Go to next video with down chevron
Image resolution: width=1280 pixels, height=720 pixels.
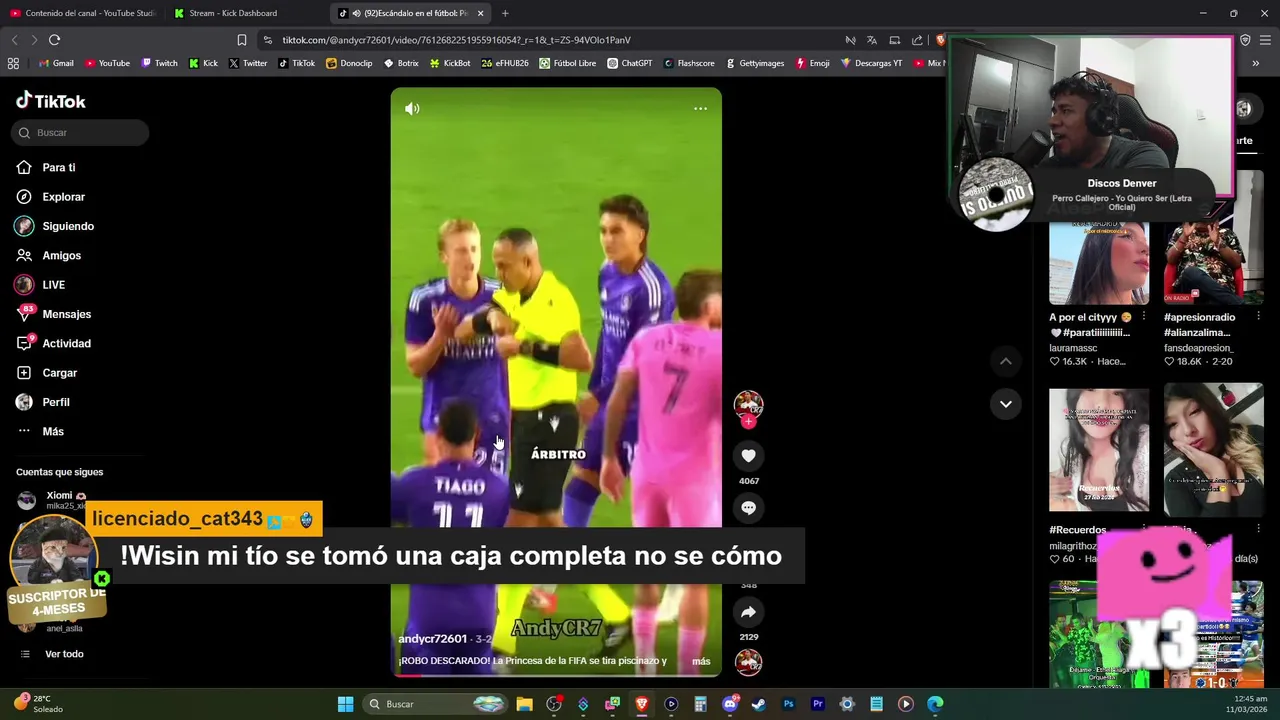point(1005,404)
